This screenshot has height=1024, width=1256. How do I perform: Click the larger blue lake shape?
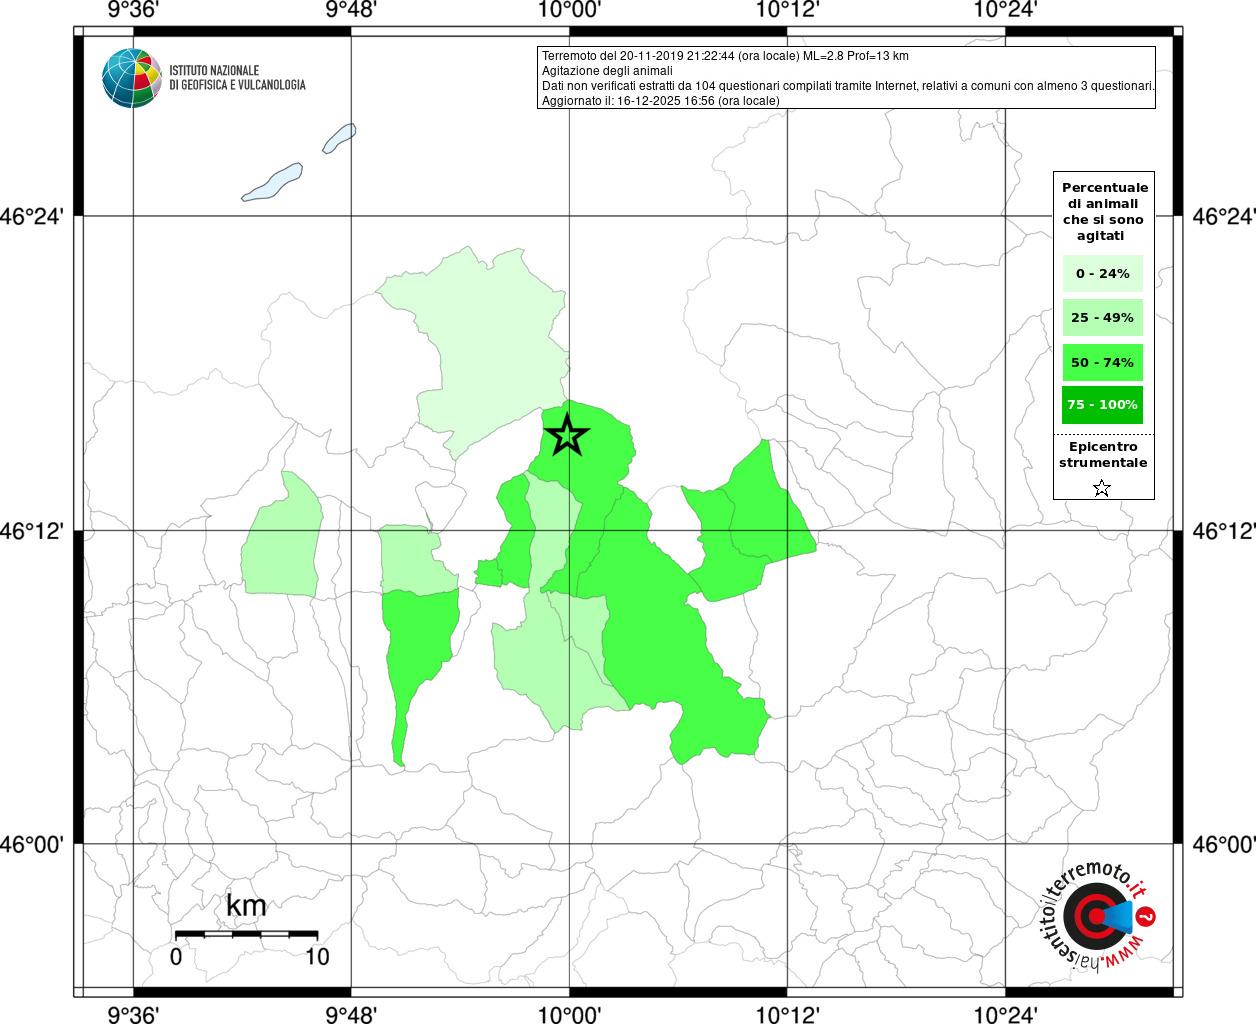coord(272,183)
